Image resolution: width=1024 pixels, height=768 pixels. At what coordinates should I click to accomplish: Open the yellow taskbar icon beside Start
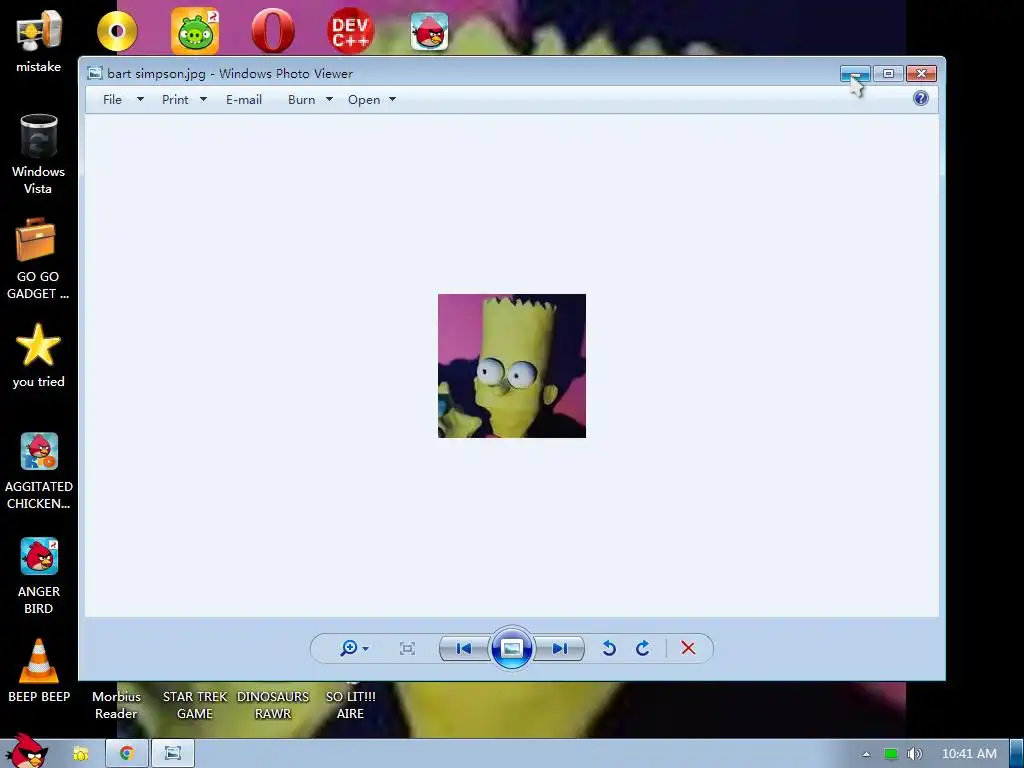tap(80, 754)
